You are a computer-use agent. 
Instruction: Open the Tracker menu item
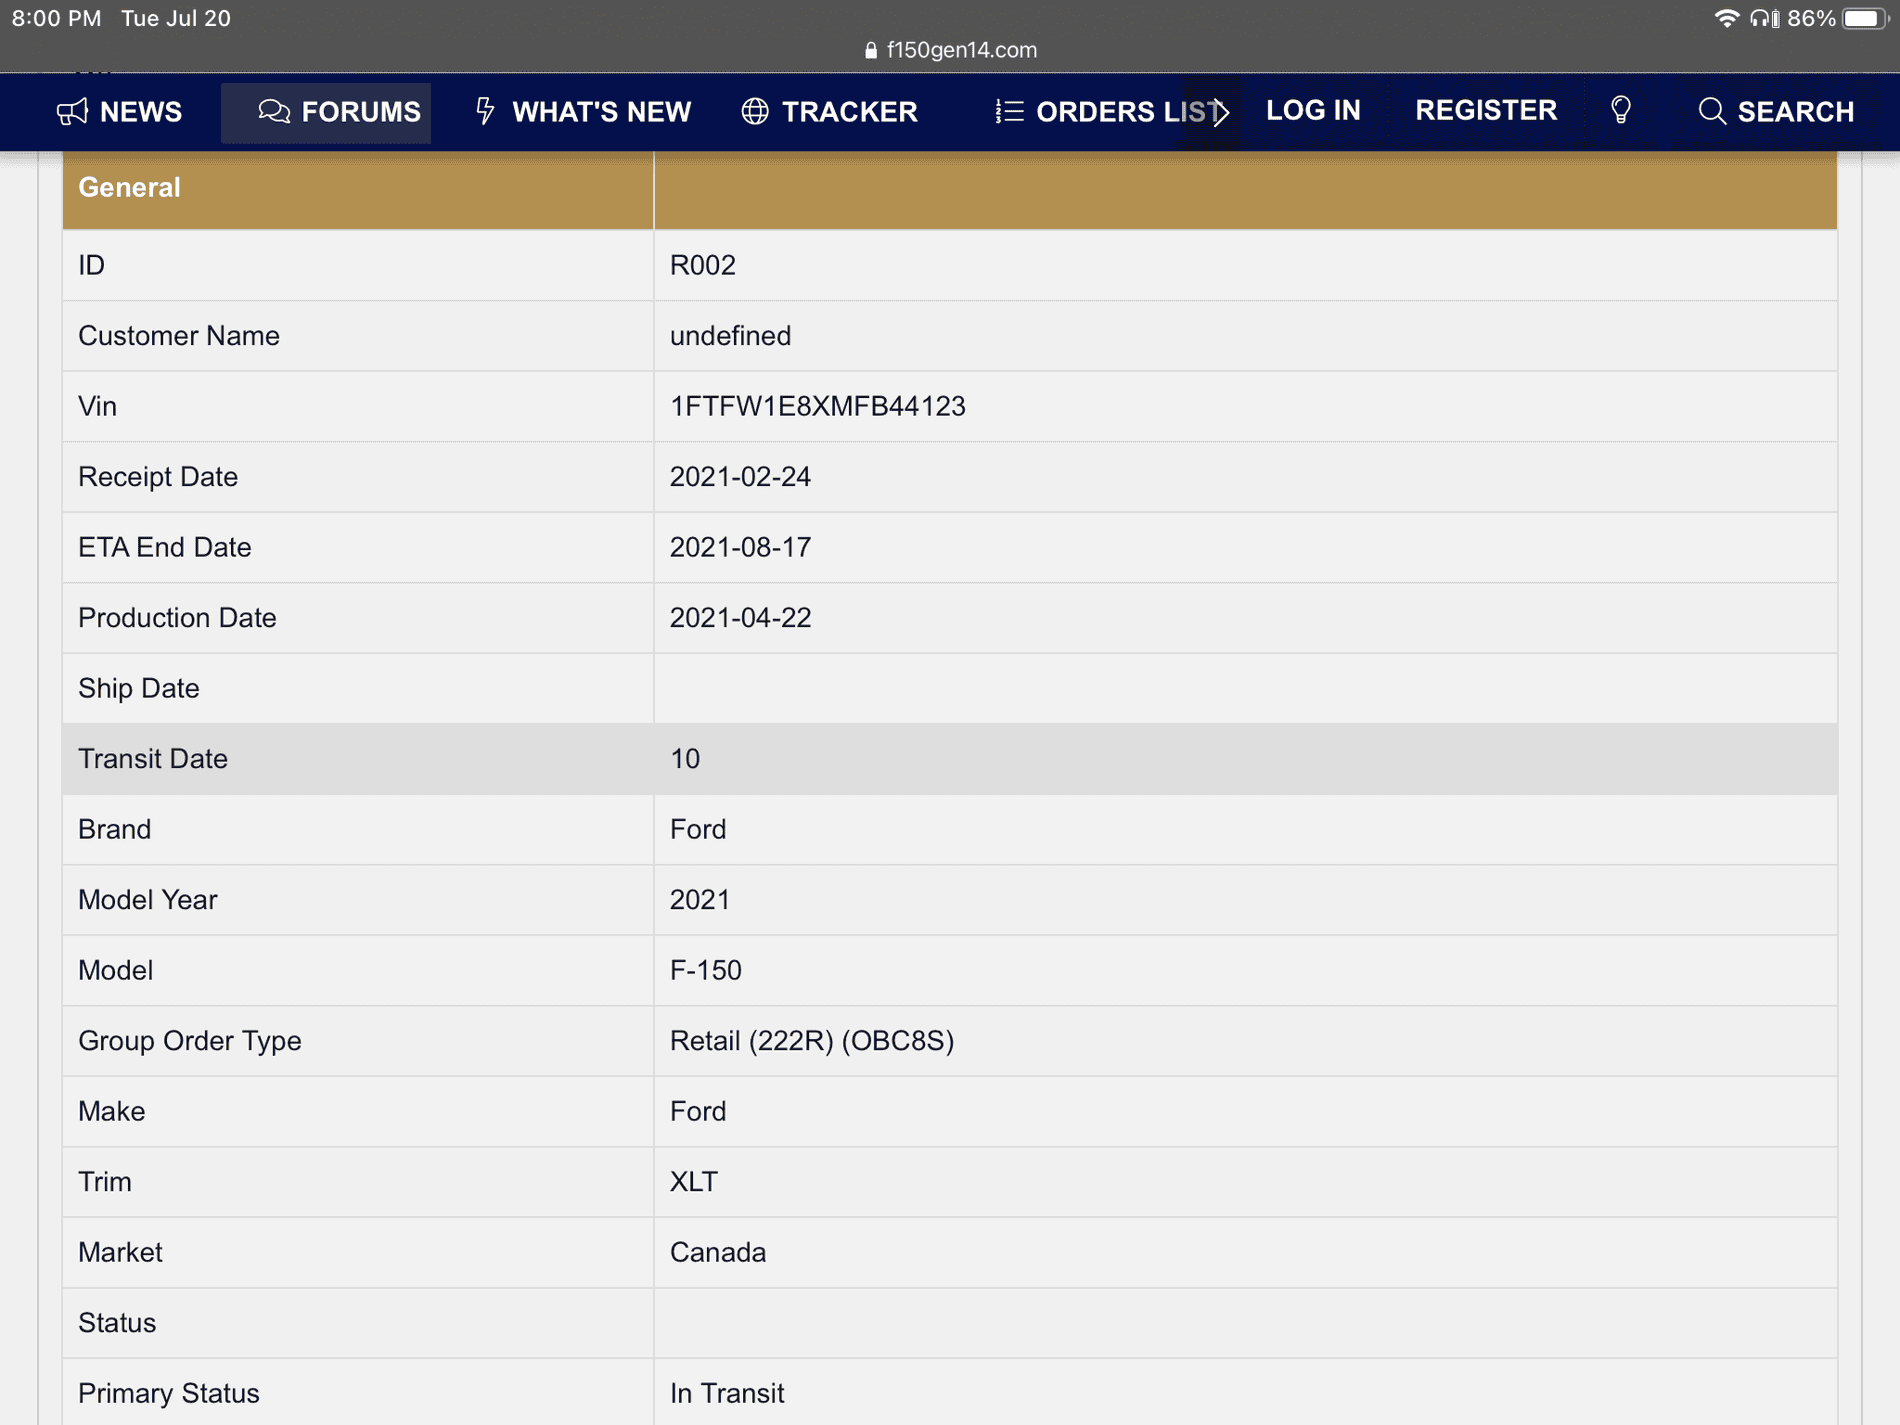point(848,112)
